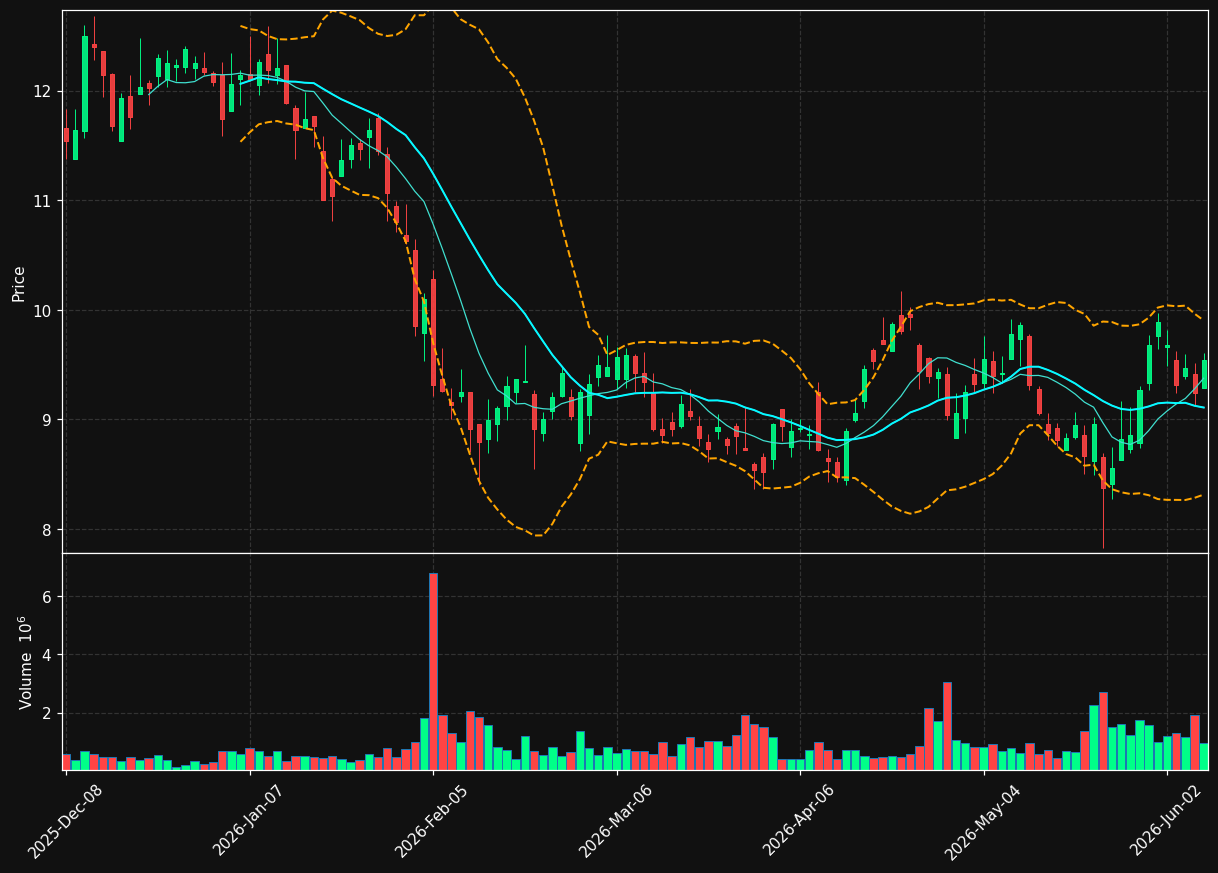The image size is (1218, 873).
Task: Click the volume tick label 2
Action: point(46,714)
